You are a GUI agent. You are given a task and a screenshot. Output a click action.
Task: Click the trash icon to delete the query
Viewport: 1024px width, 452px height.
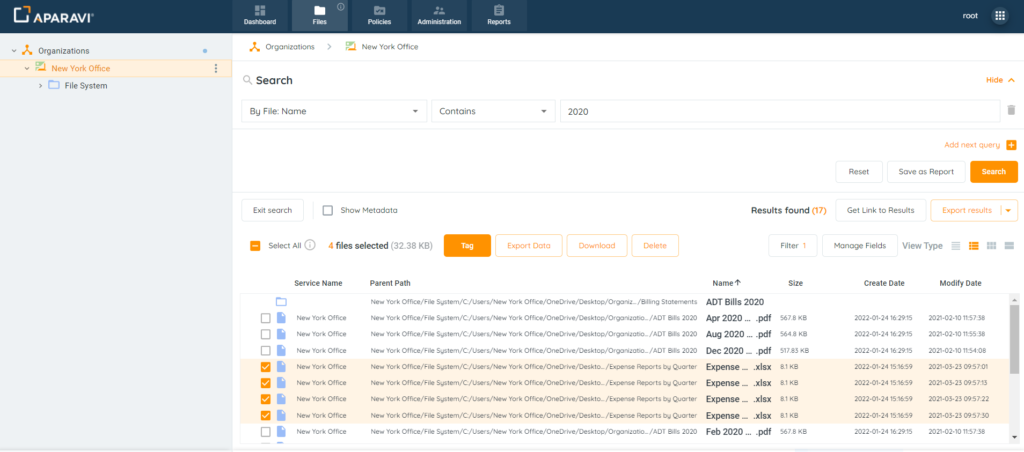[1011, 111]
